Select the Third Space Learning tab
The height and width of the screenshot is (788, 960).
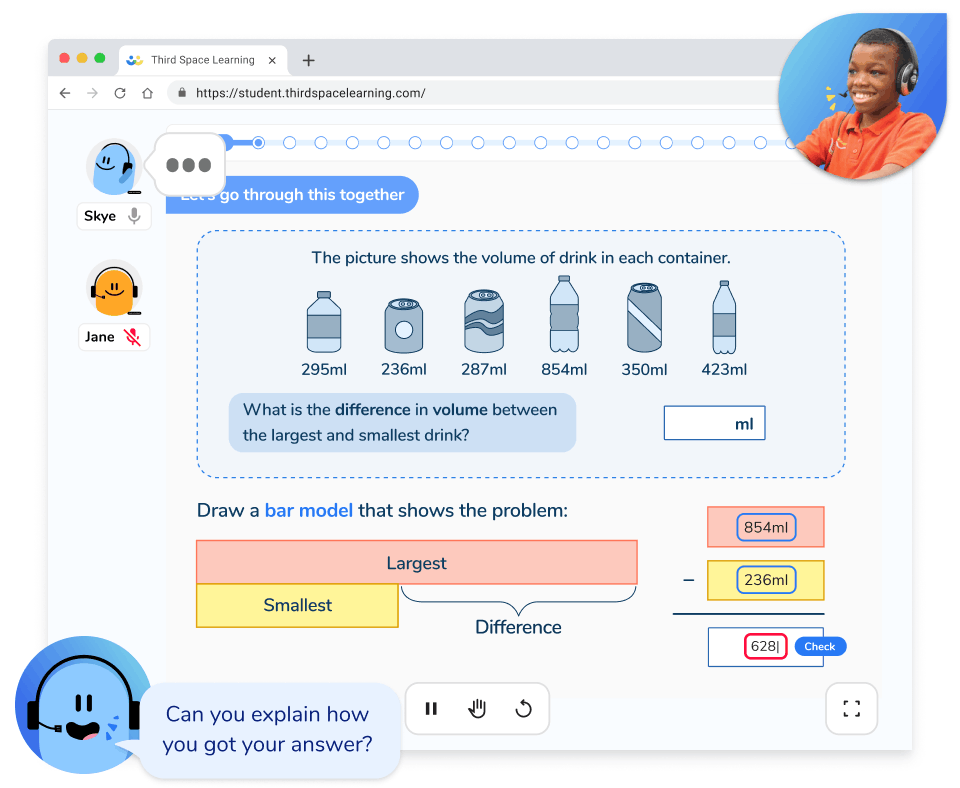[202, 60]
